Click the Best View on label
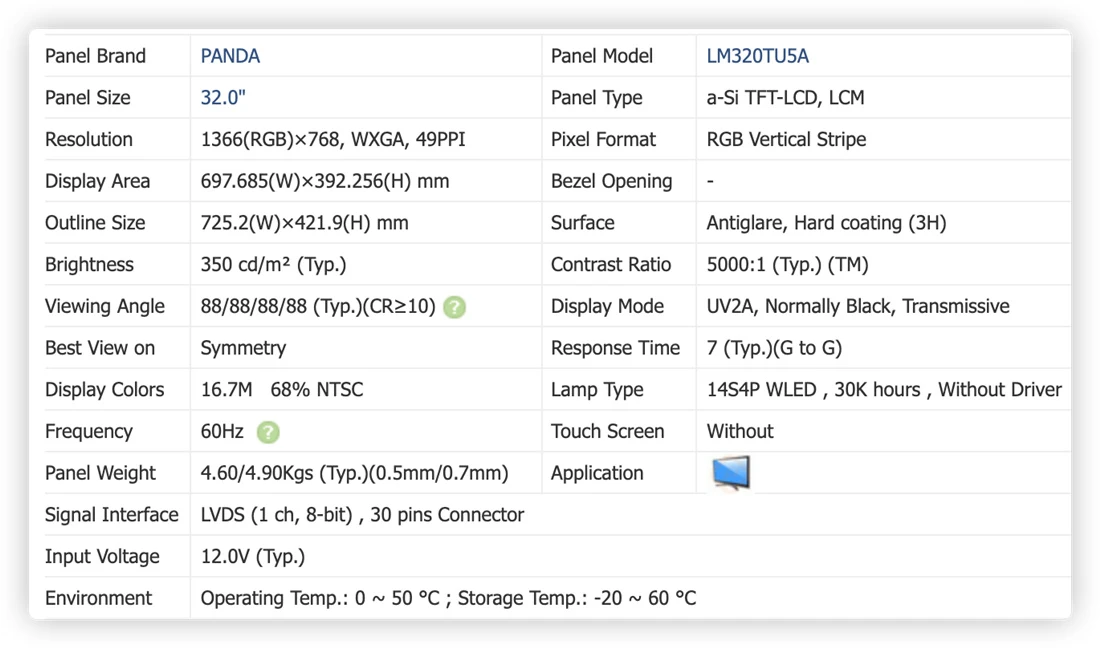This screenshot has height=648, width=1100. tap(100, 348)
